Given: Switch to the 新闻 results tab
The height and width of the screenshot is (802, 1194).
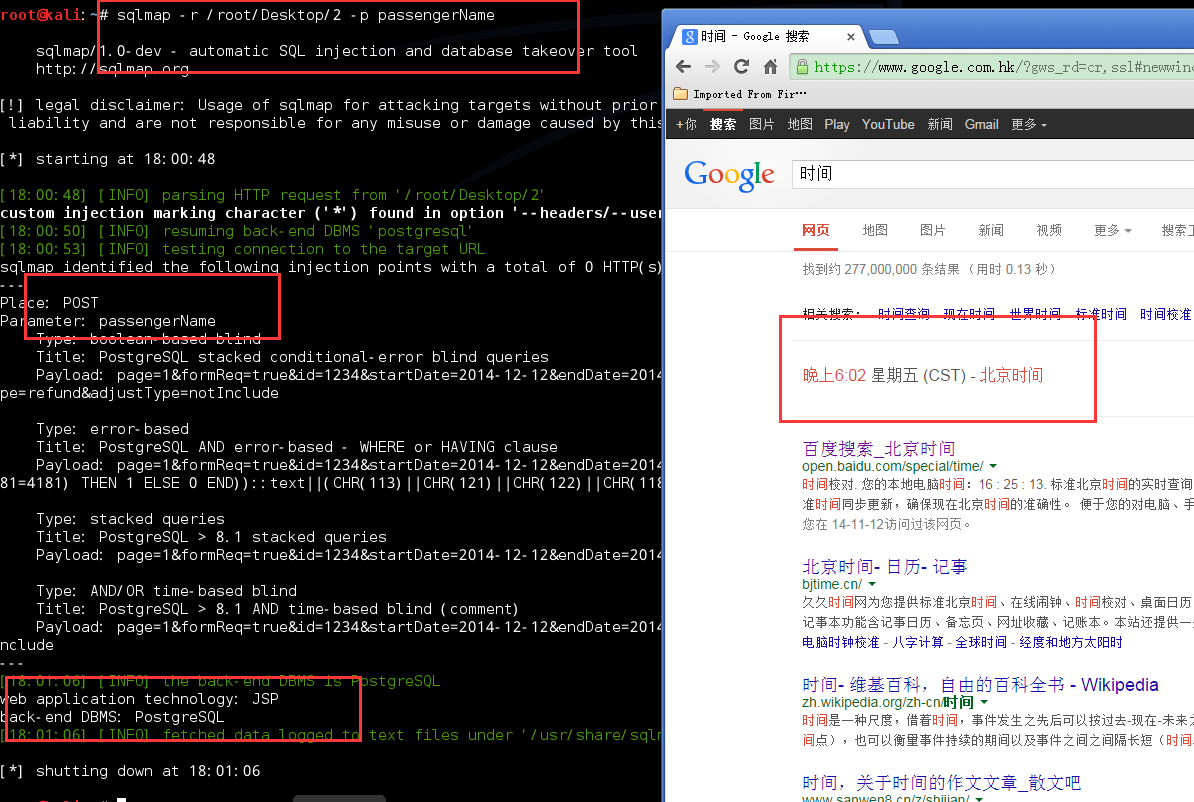Looking at the screenshot, I should 991,230.
